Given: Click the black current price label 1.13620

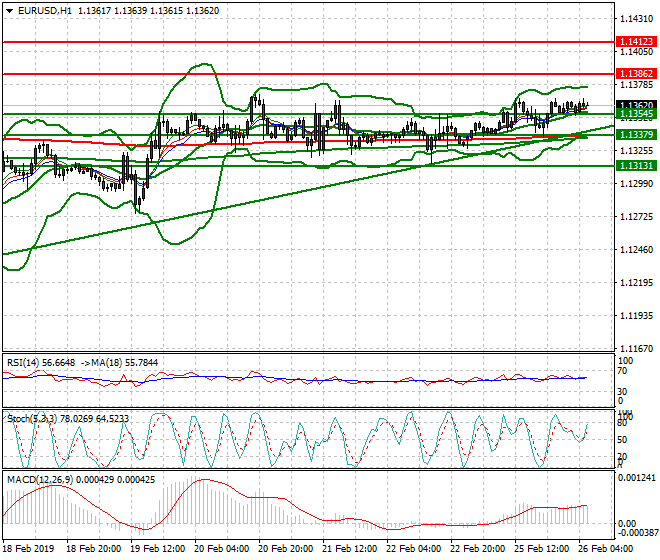Looking at the screenshot, I should [636, 104].
